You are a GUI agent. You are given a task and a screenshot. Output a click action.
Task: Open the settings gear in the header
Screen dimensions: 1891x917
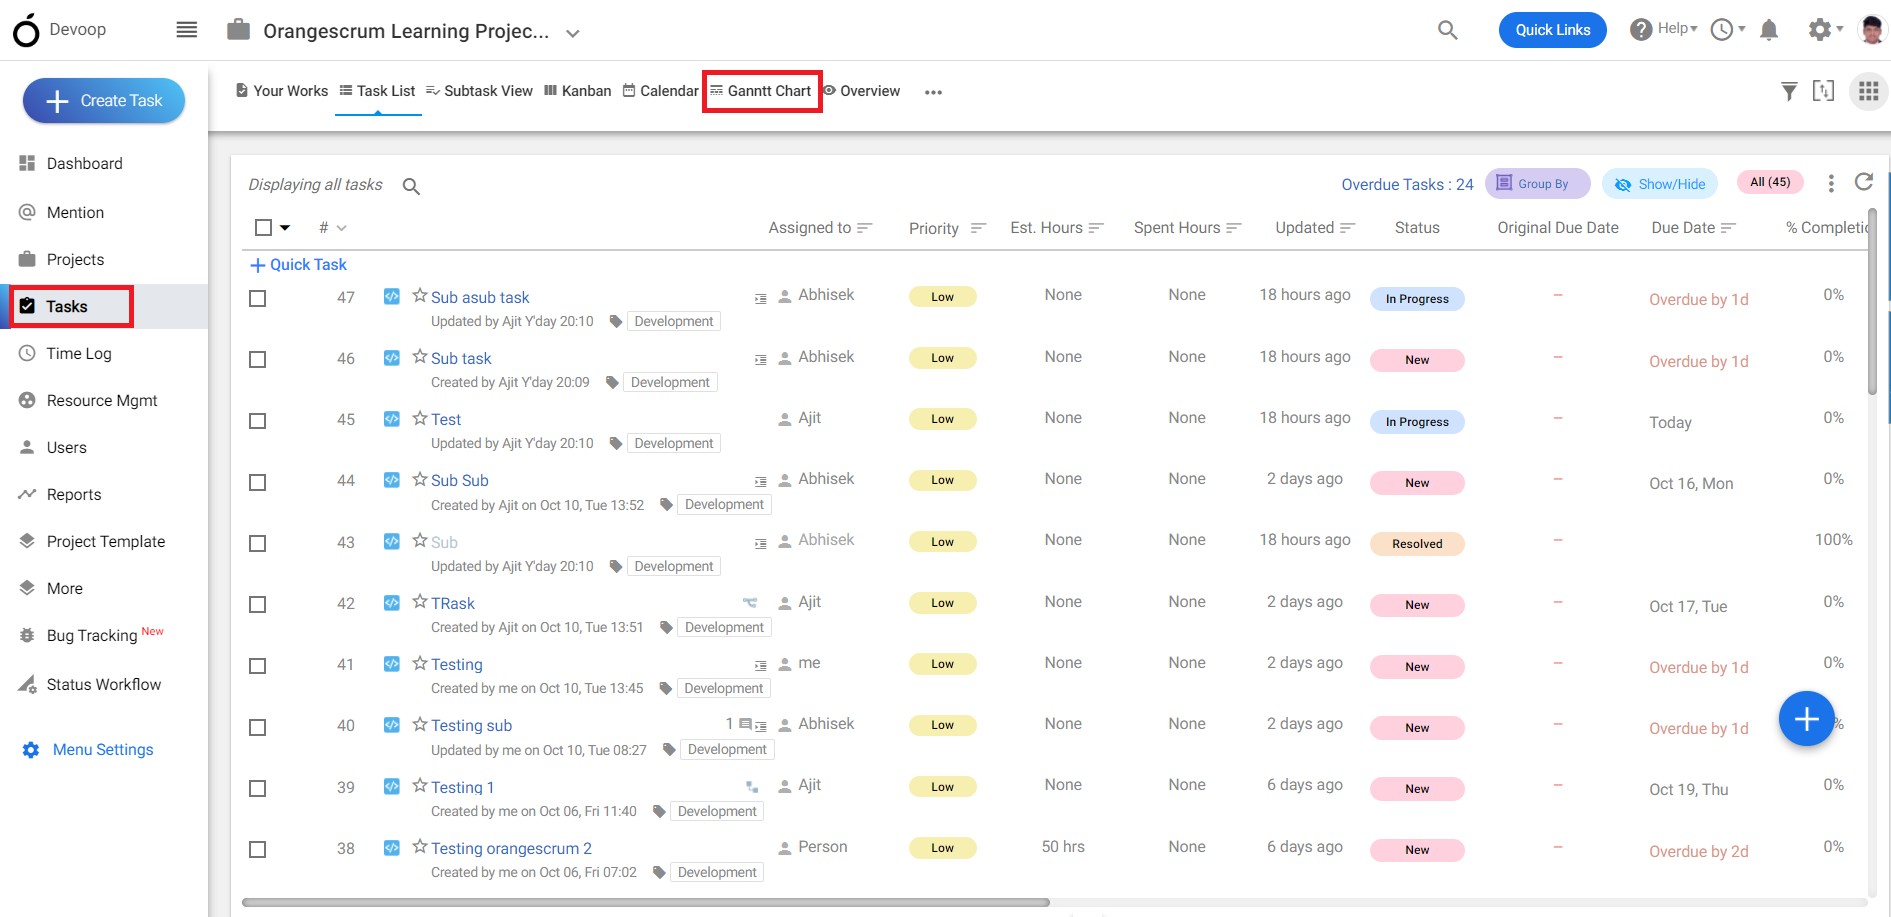click(1820, 30)
